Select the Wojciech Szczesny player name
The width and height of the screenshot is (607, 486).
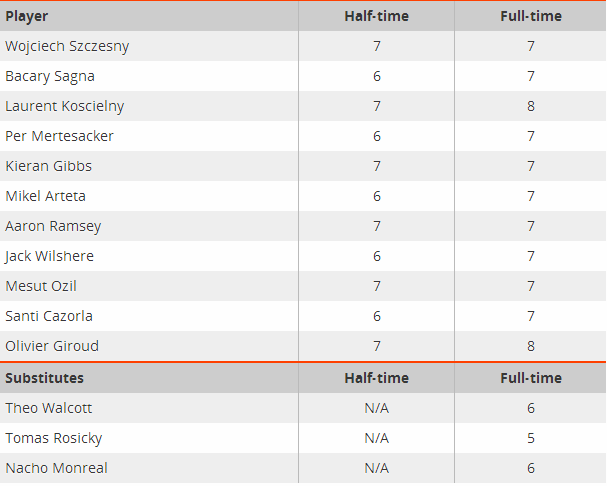[x=67, y=46]
